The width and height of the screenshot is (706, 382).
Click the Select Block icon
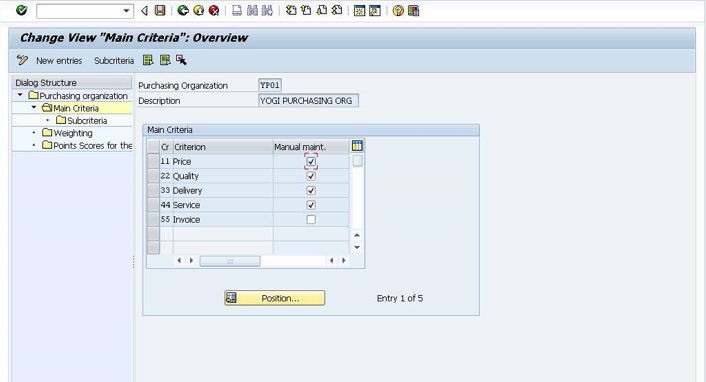[165, 60]
